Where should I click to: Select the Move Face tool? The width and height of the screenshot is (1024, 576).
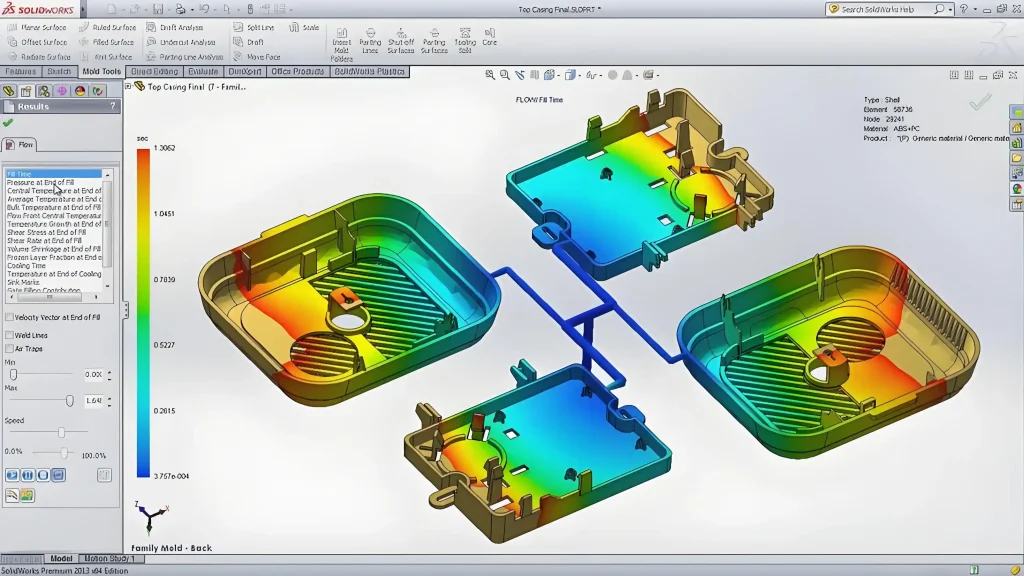coord(257,57)
